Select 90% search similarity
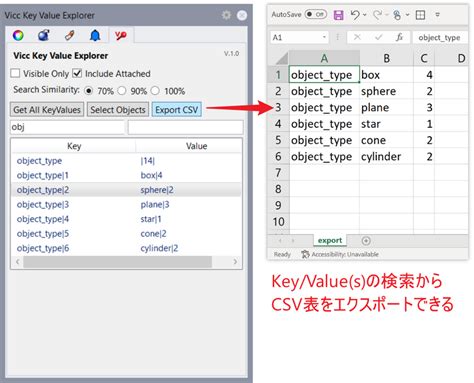This screenshot has height=383, width=474. (122, 91)
